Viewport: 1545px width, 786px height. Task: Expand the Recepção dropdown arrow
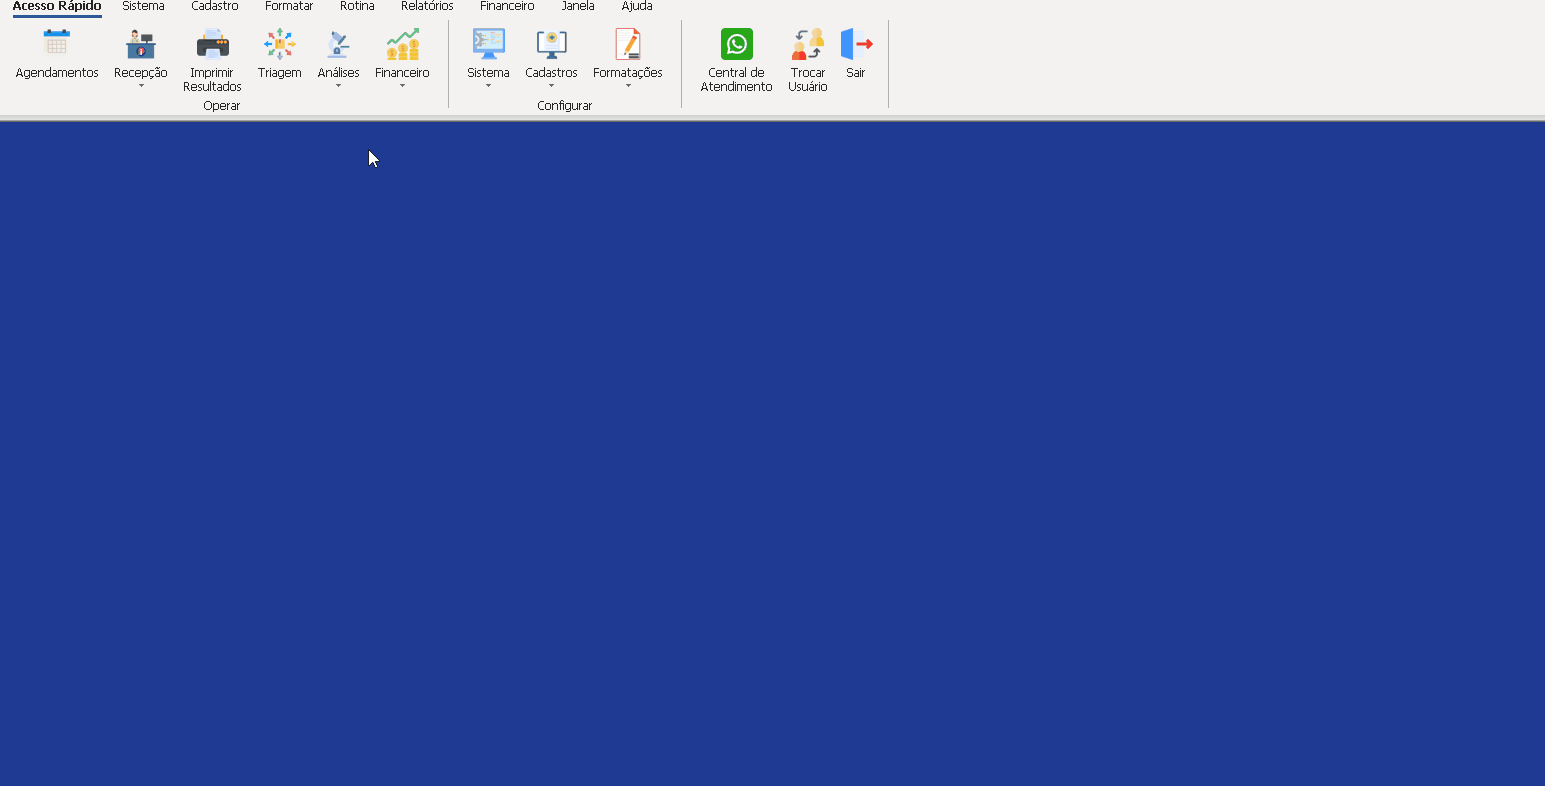pyautogui.click(x=141, y=86)
